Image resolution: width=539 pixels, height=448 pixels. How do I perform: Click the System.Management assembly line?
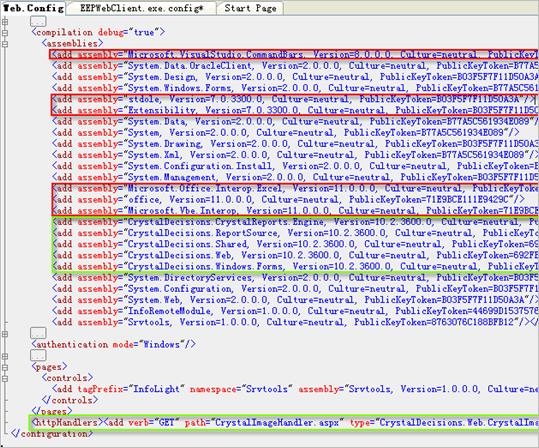pos(295,177)
